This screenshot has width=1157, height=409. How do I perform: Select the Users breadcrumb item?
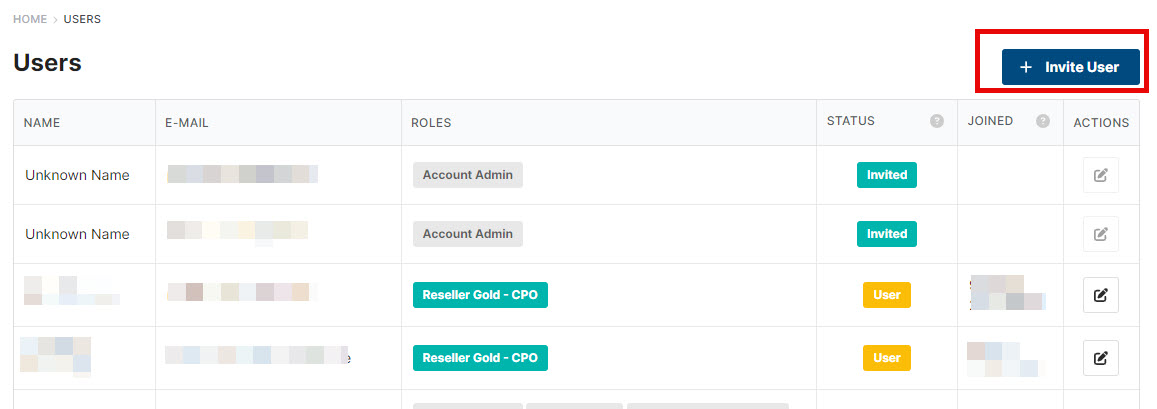pos(82,19)
